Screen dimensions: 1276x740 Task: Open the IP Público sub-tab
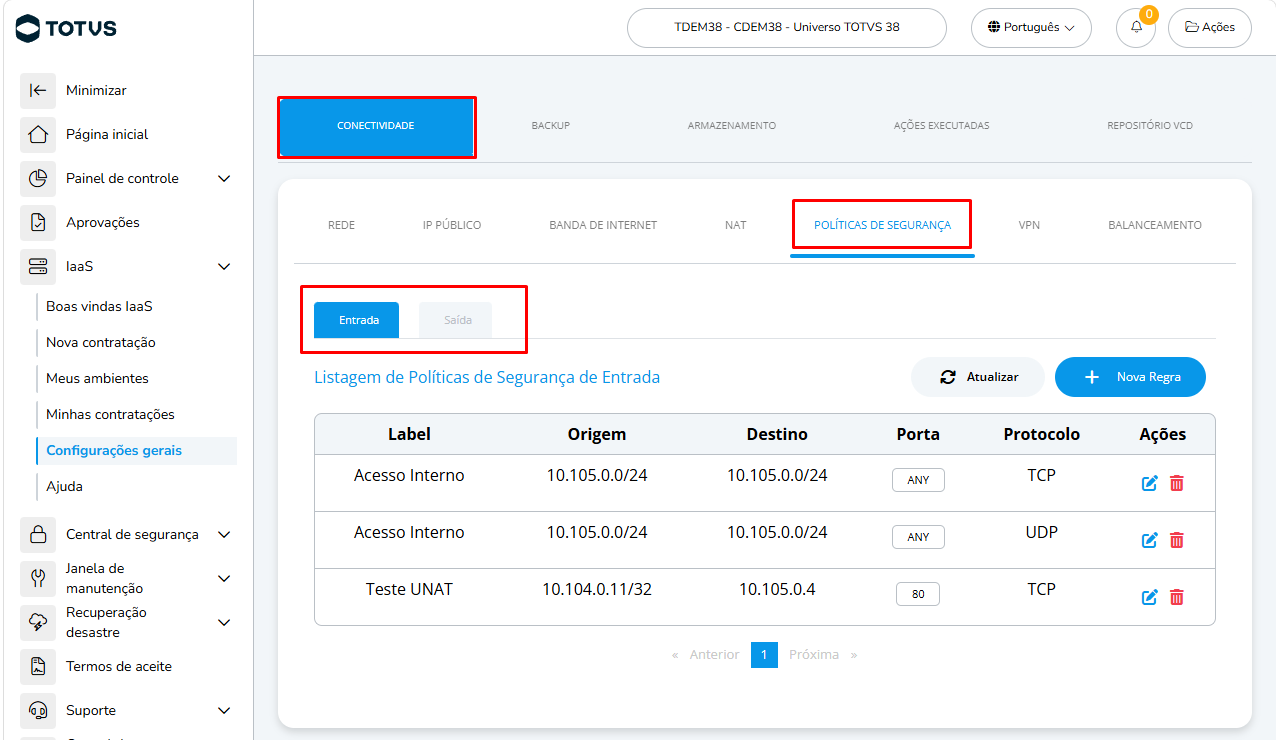point(452,225)
